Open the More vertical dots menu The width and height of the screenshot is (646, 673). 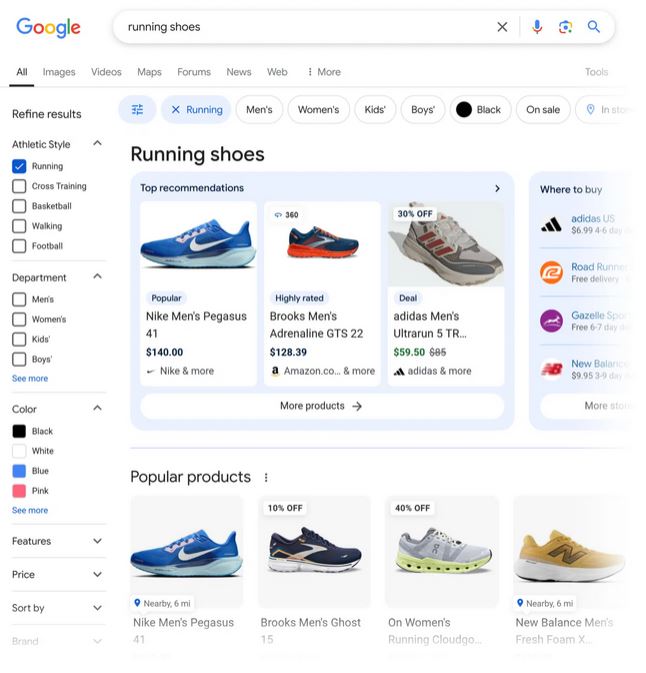click(x=324, y=72)
